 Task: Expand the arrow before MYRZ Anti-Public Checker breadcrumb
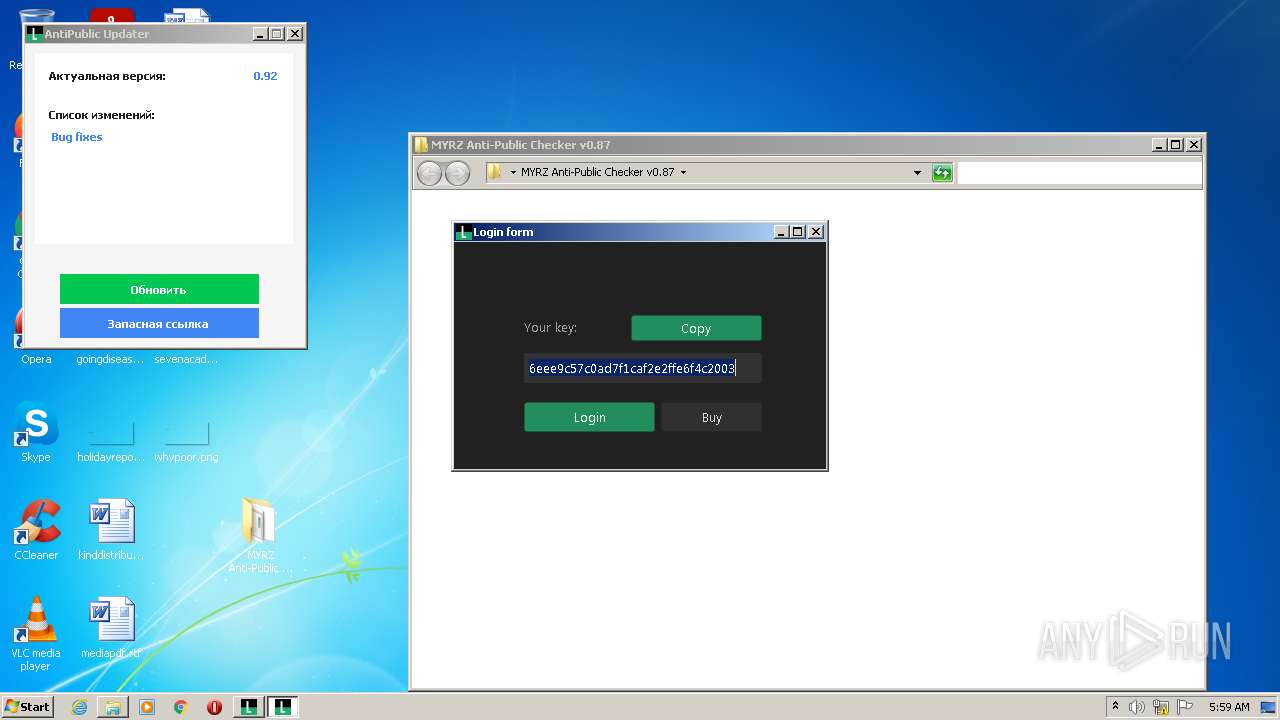(513, 172)
